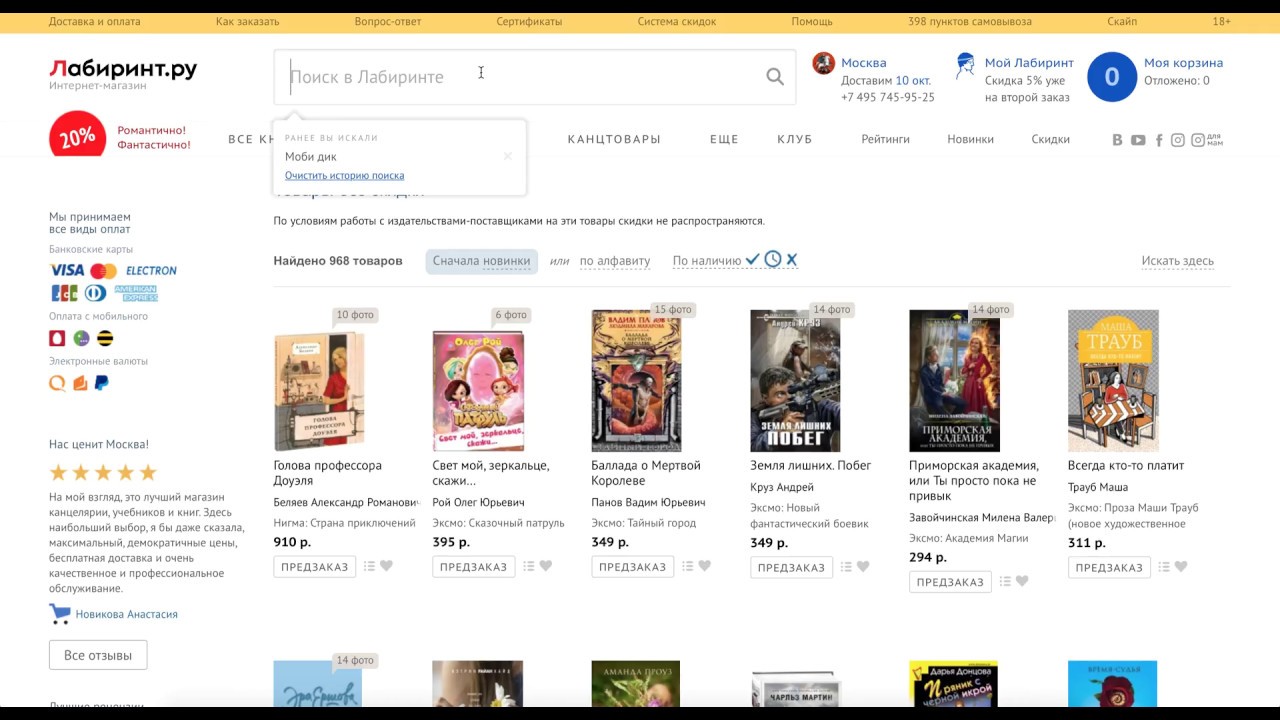1280x720 pixels.
Task: Open 'Сертификаты' in top bar
Action: tap(529, 21)
